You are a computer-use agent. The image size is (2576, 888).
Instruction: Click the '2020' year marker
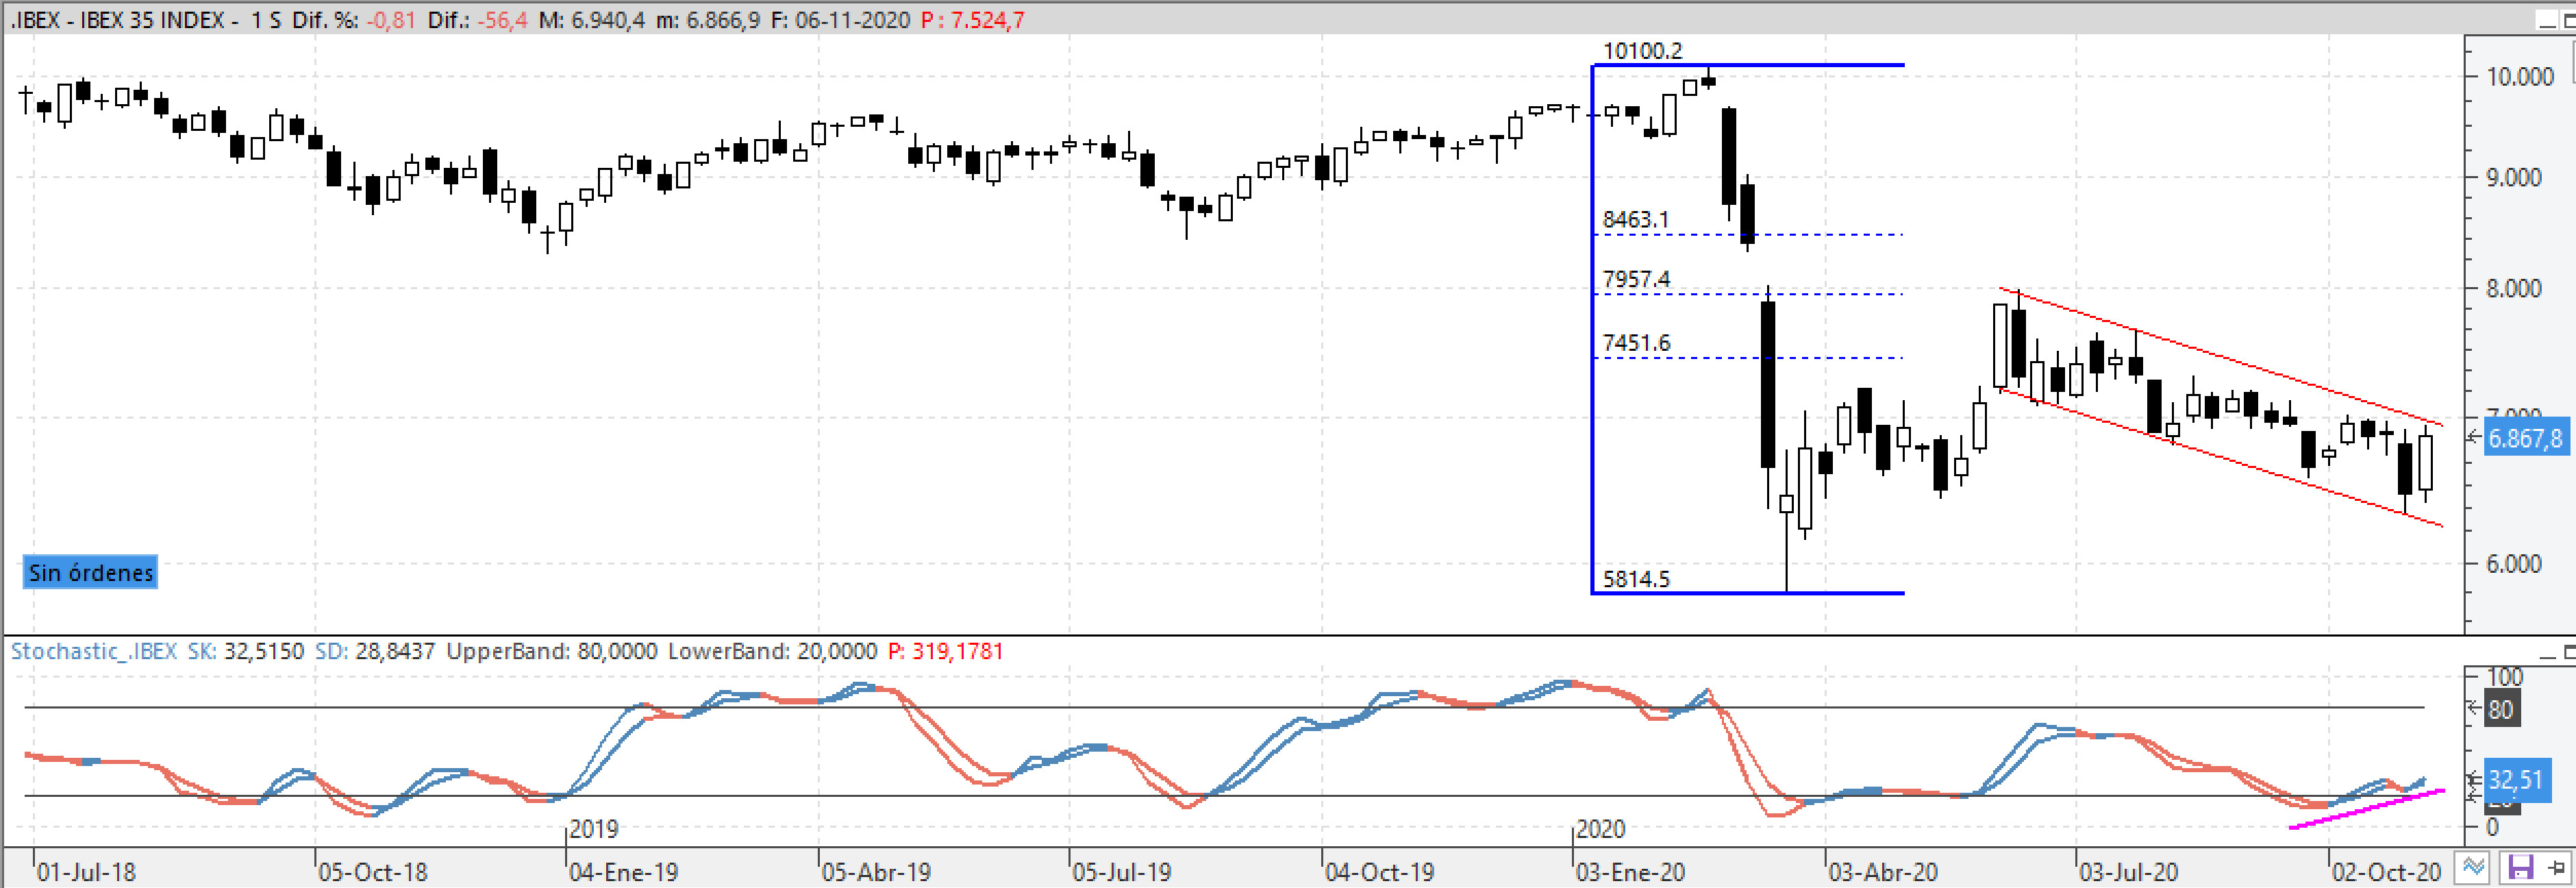pos(1600,829)
